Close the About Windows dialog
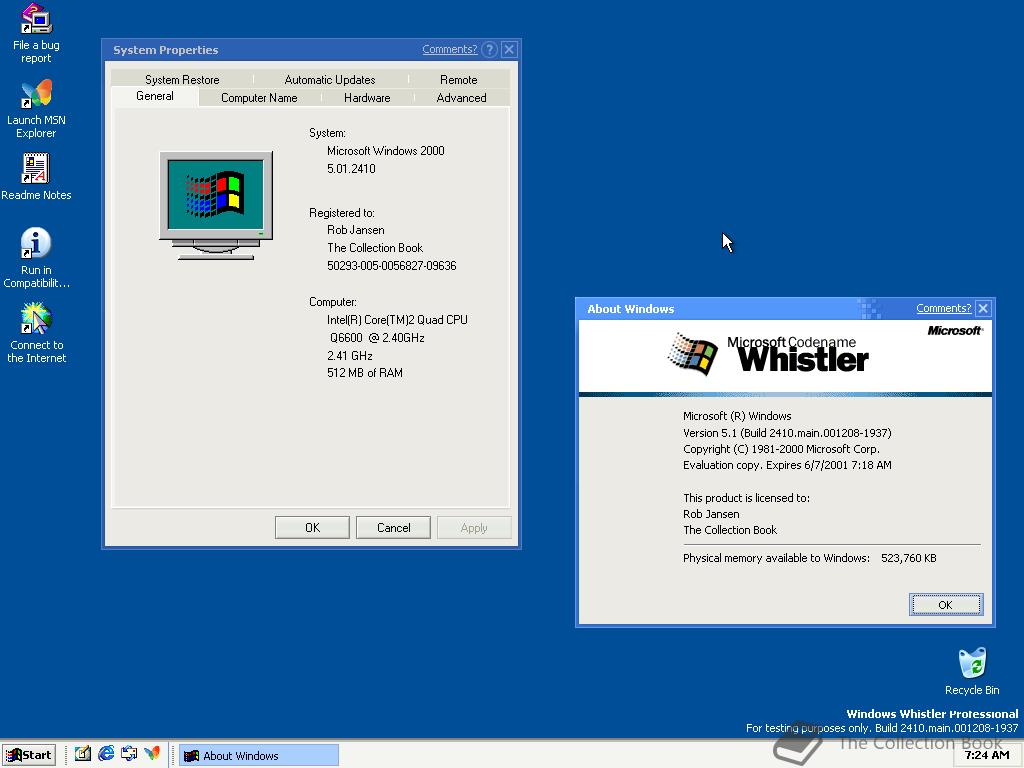The height and width of the screenshot is (768, 1024). [984, 308]
